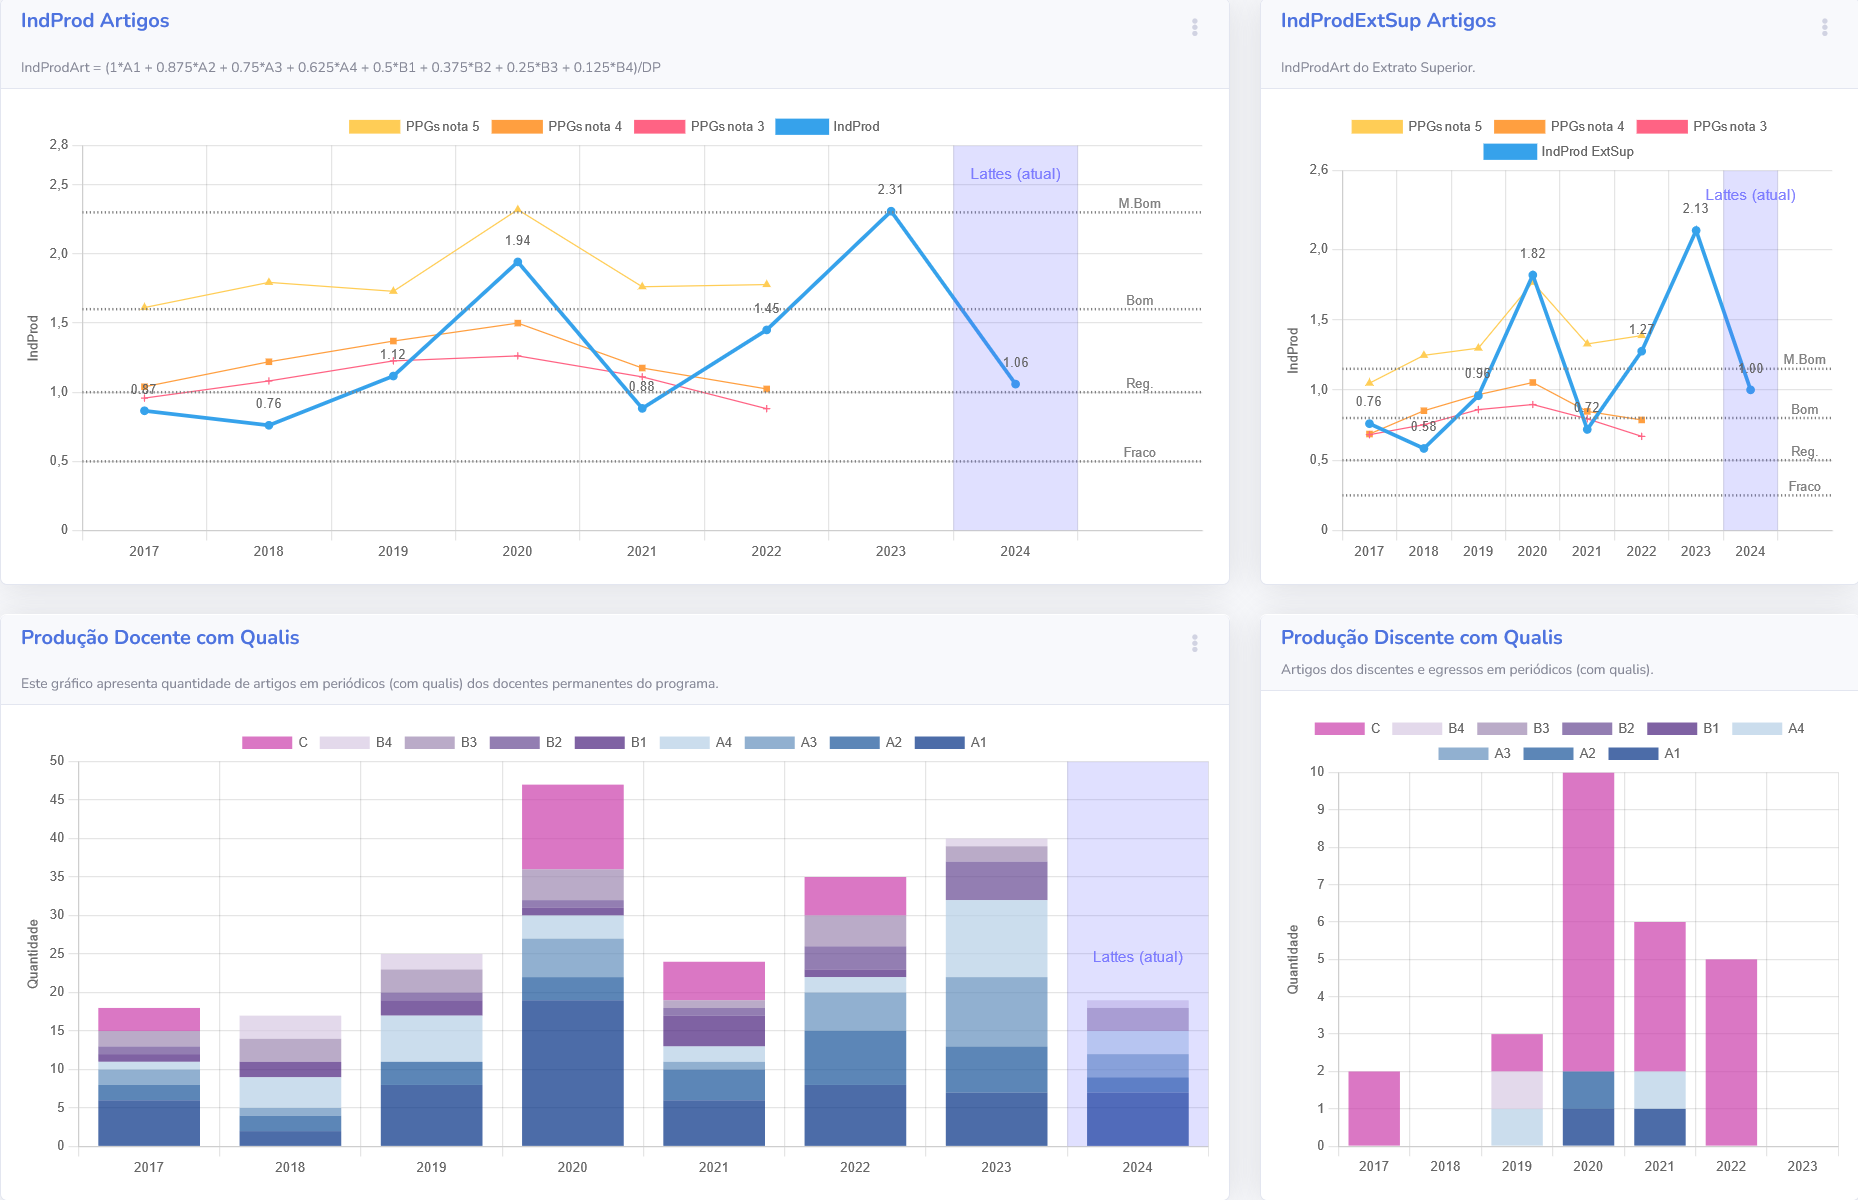Toggle A4 legend in Produção Docente chart
Image resolution: width=1858 pixels, height=1200 pixels.
click(696, 742)
